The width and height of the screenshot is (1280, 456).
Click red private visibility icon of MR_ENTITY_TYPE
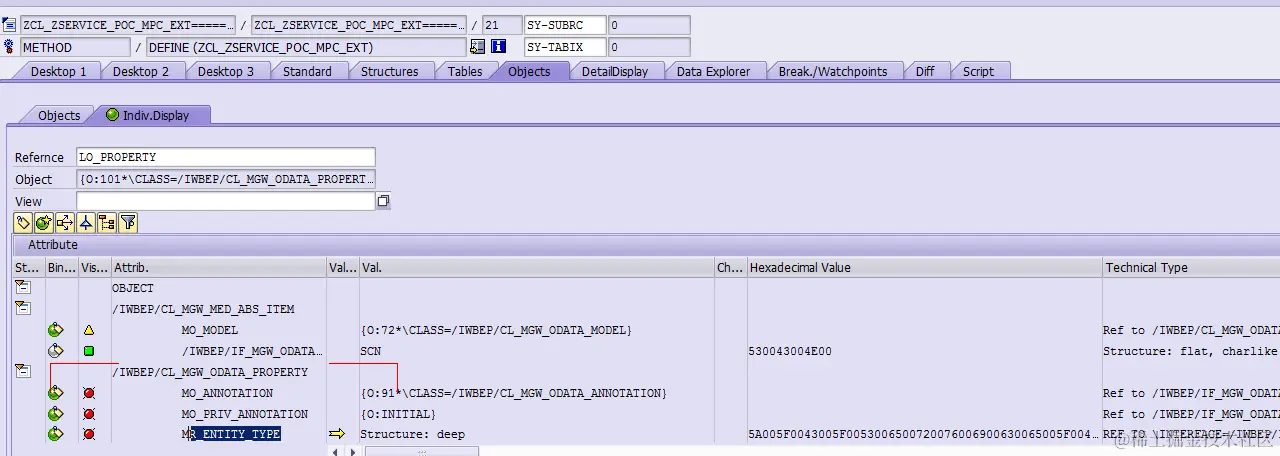coord(89,434)
